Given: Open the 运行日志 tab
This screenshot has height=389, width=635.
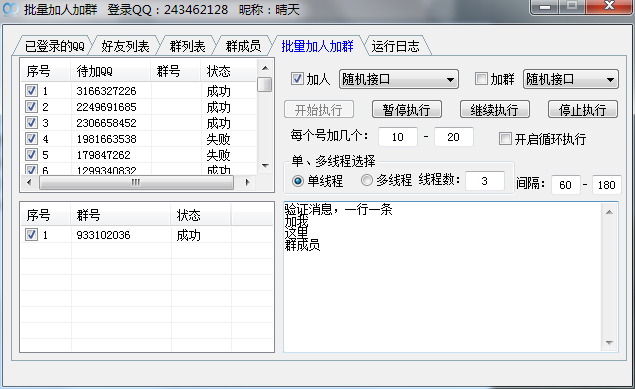Looking at the screenshot, I should tap(395, 46).
